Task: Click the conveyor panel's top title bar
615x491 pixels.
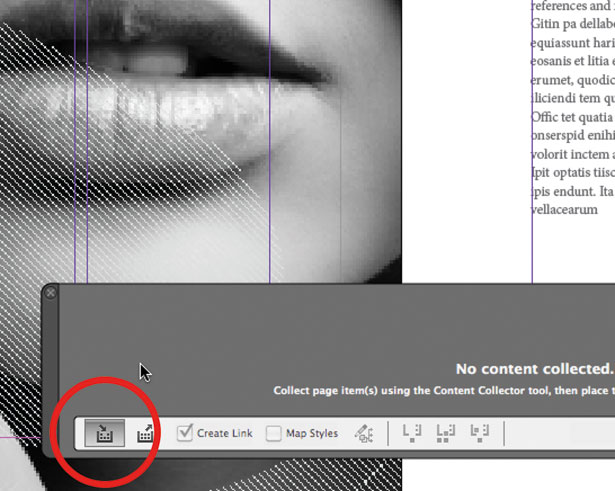Action: pyautogui.click(x=330, y=292)
